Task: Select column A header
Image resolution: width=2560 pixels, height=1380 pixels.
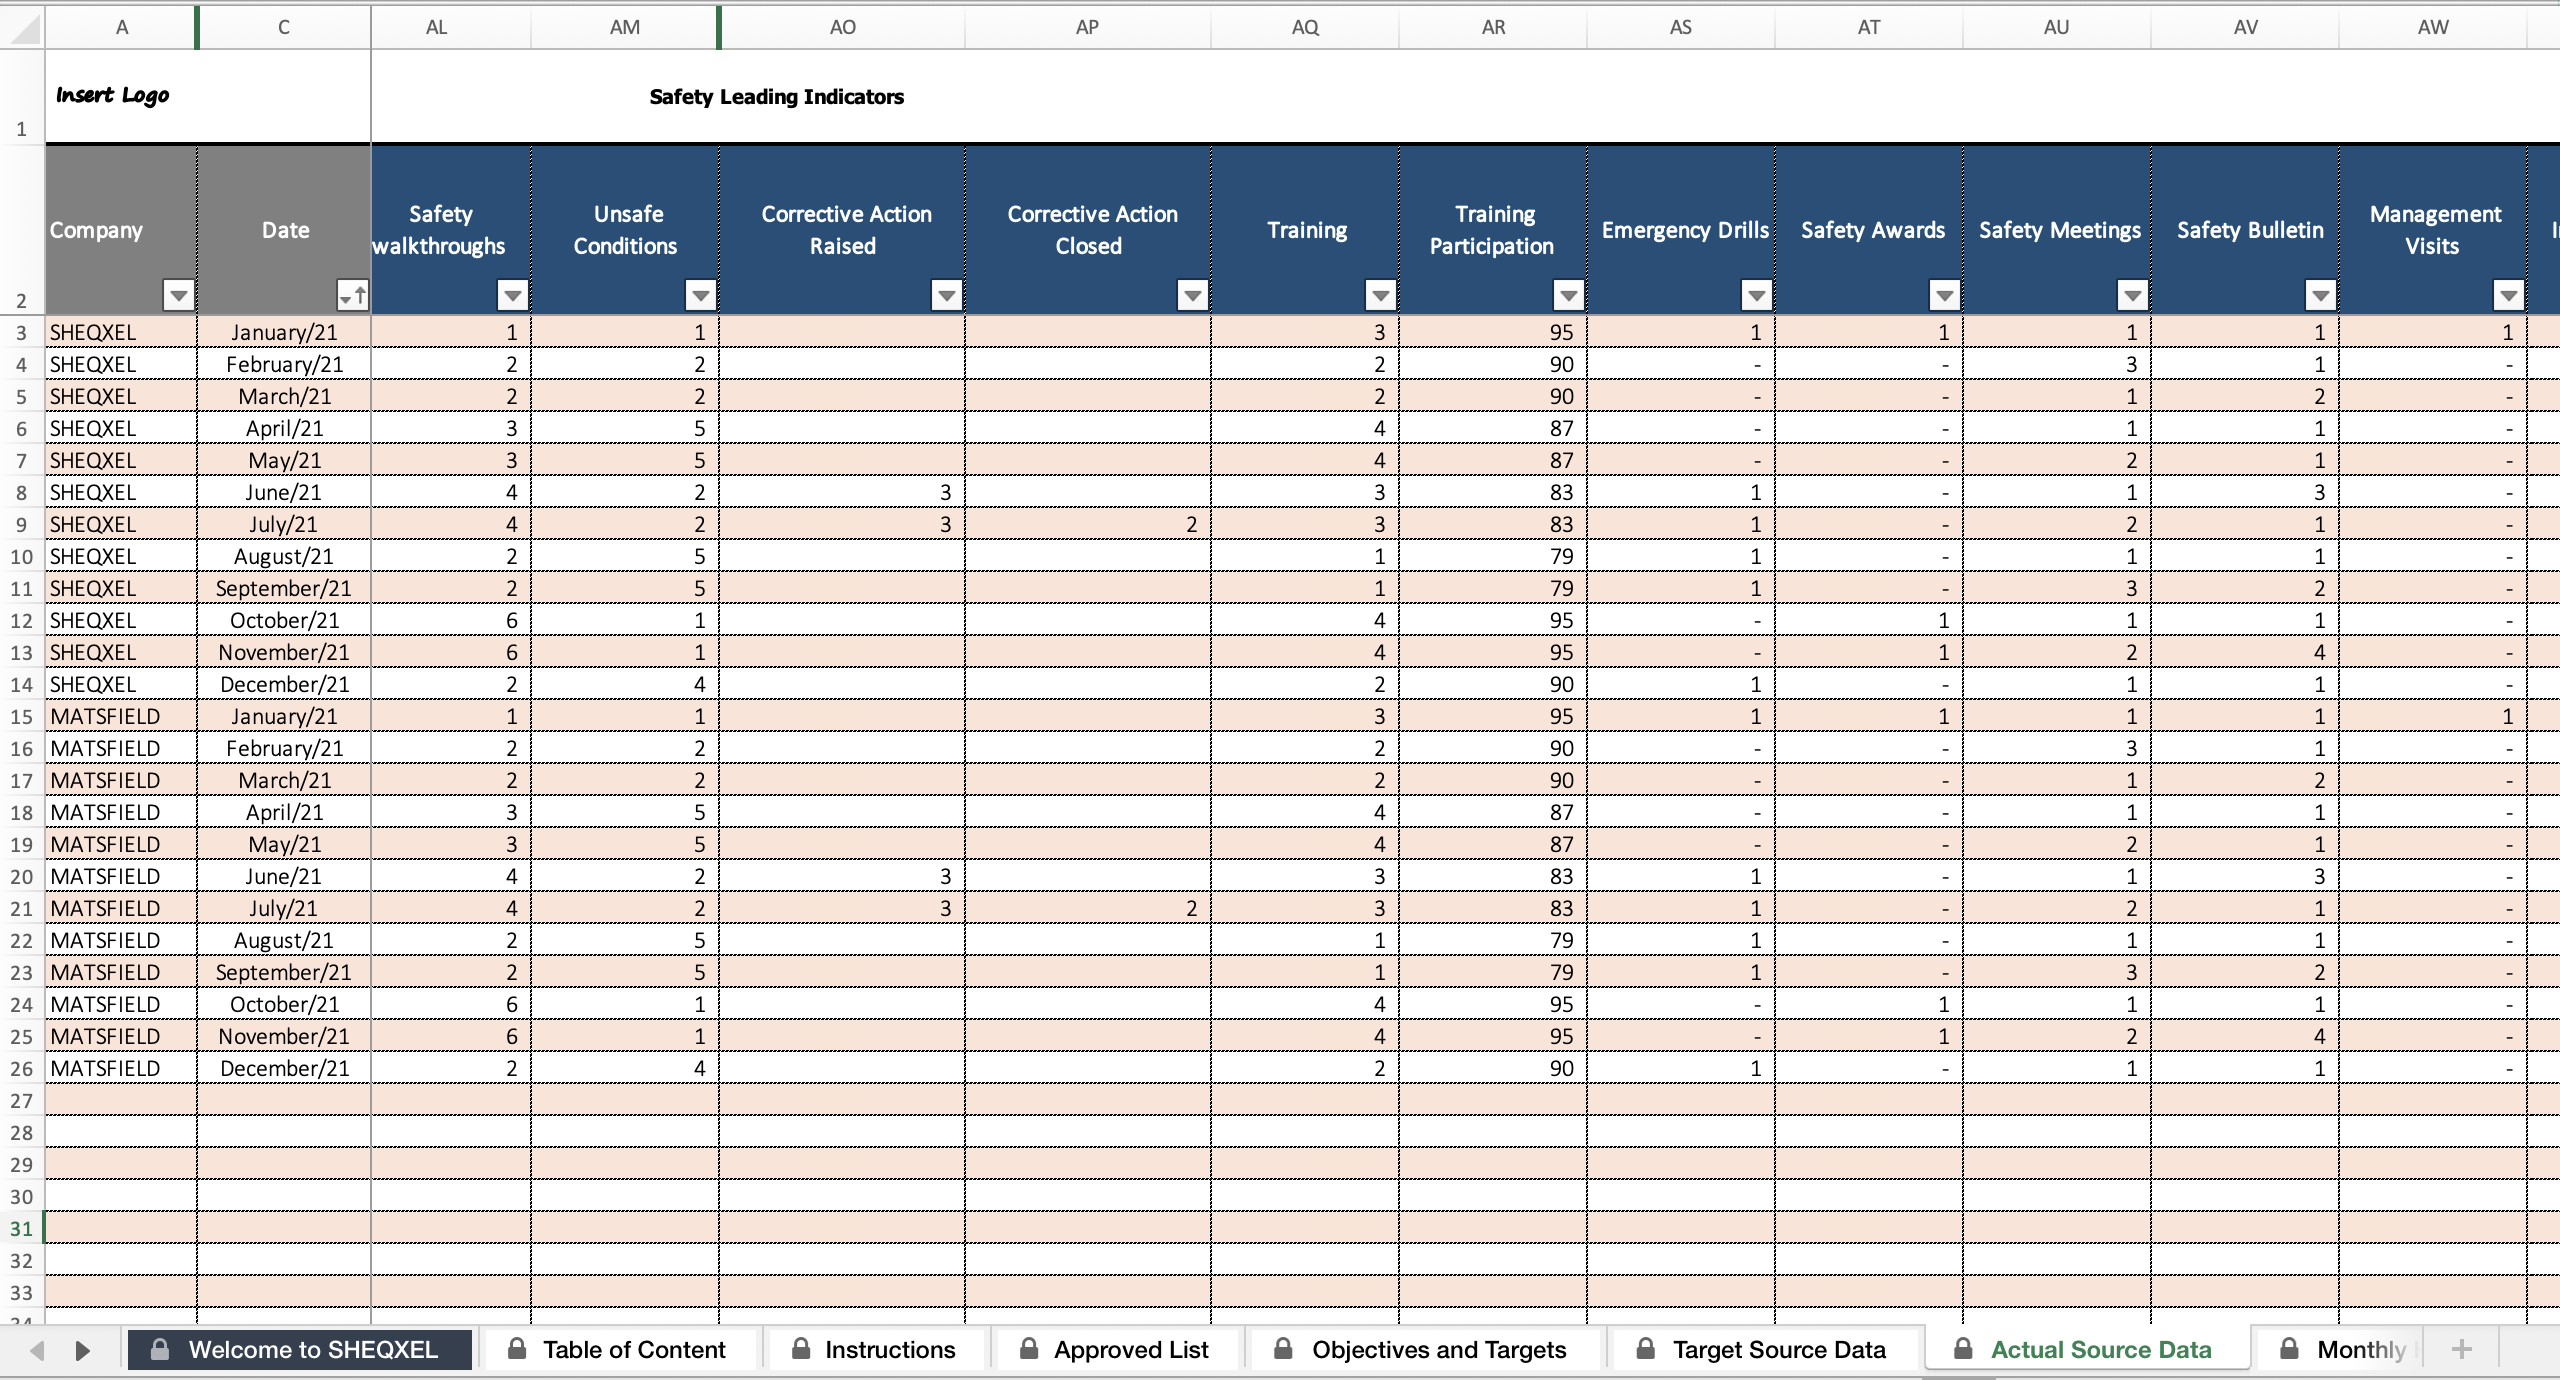Action: pyautogui.click(x=121, y=27)
